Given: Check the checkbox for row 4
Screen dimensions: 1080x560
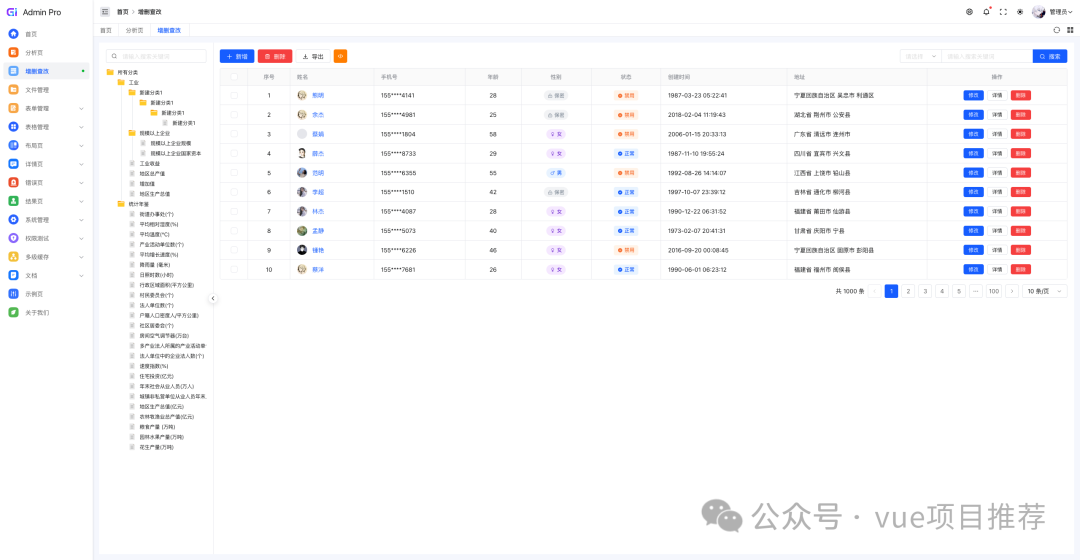Looking at the screenshot, I should click(x=234, y=154).
